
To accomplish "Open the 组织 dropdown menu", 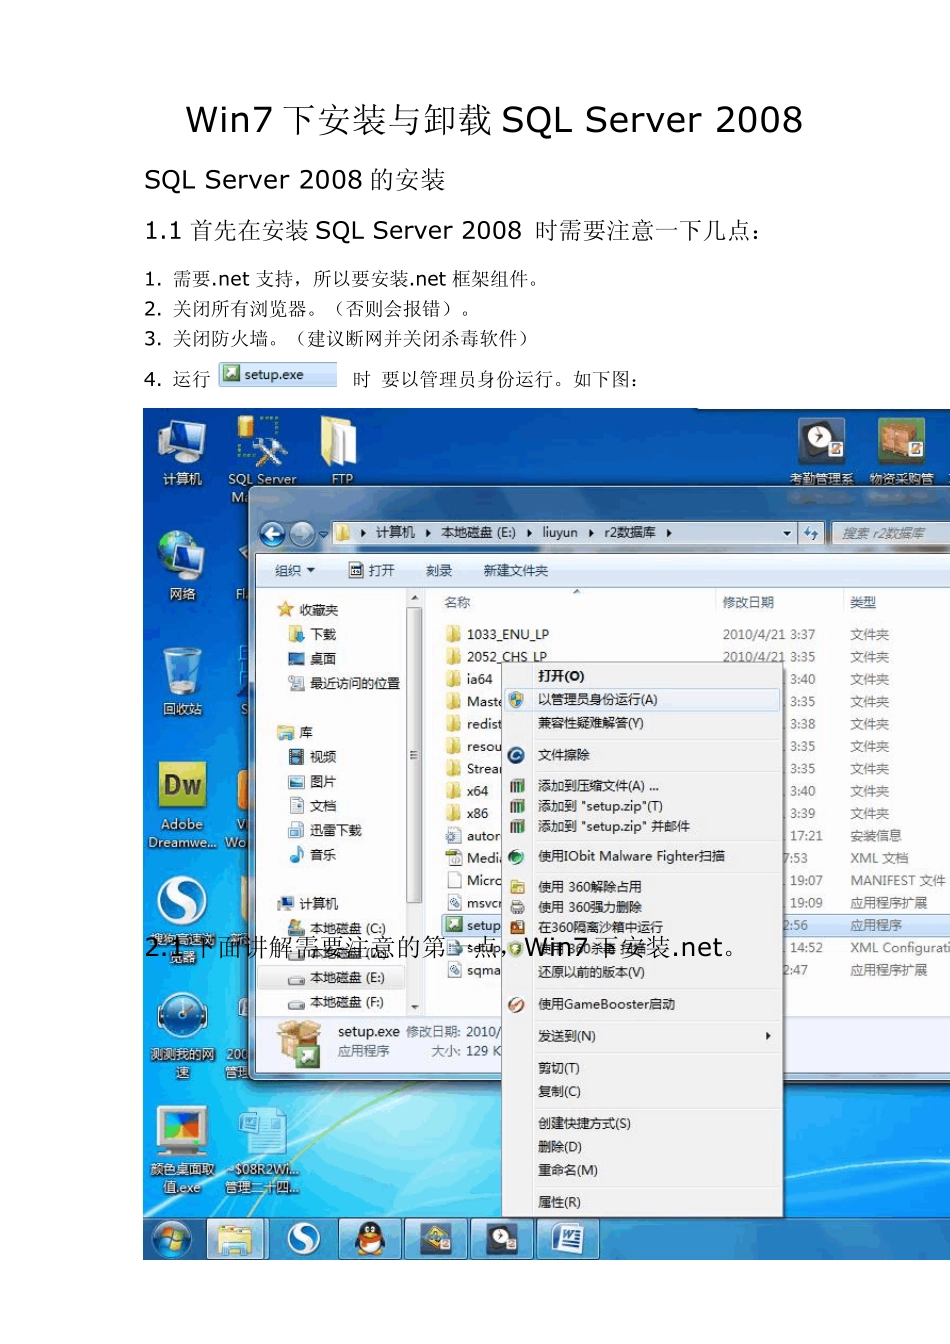I will [x=295, y=570].
